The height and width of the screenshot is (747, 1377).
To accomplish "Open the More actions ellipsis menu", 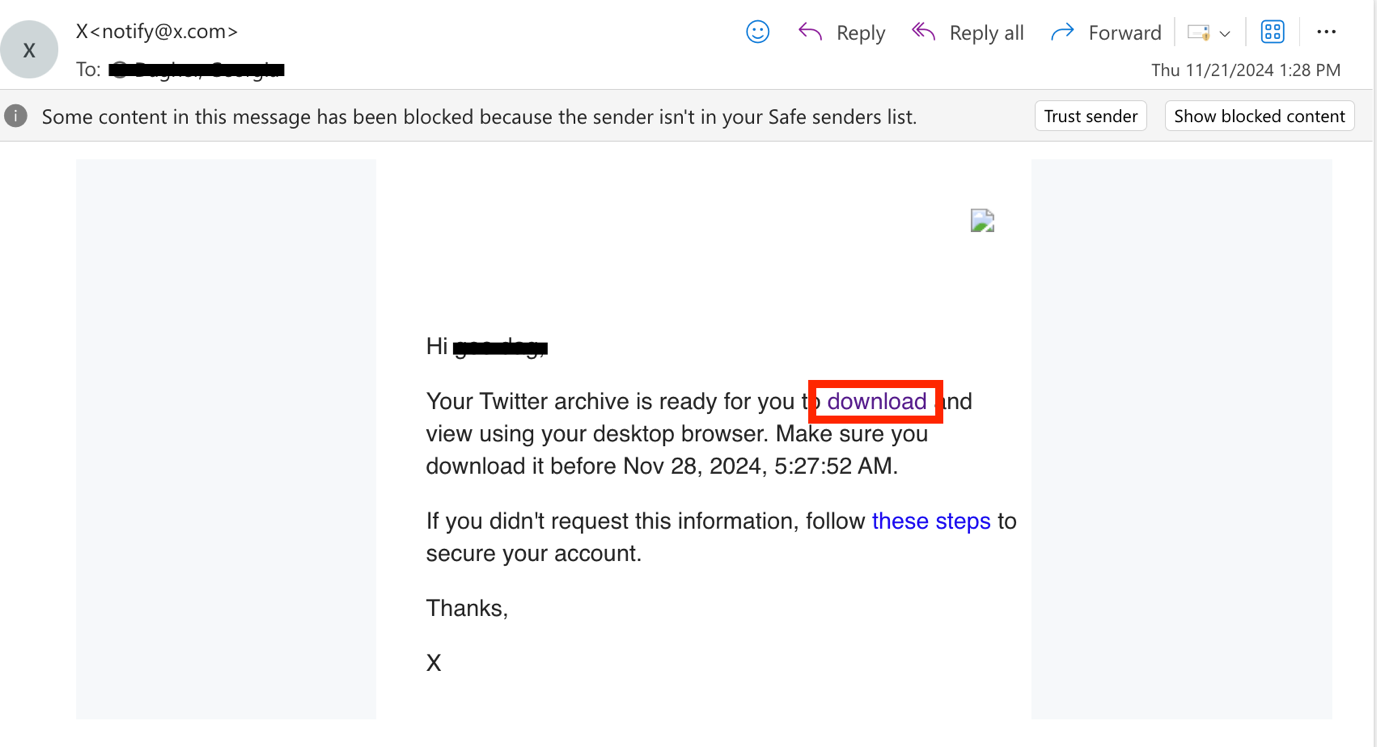I will click(x=1326, y=32).
